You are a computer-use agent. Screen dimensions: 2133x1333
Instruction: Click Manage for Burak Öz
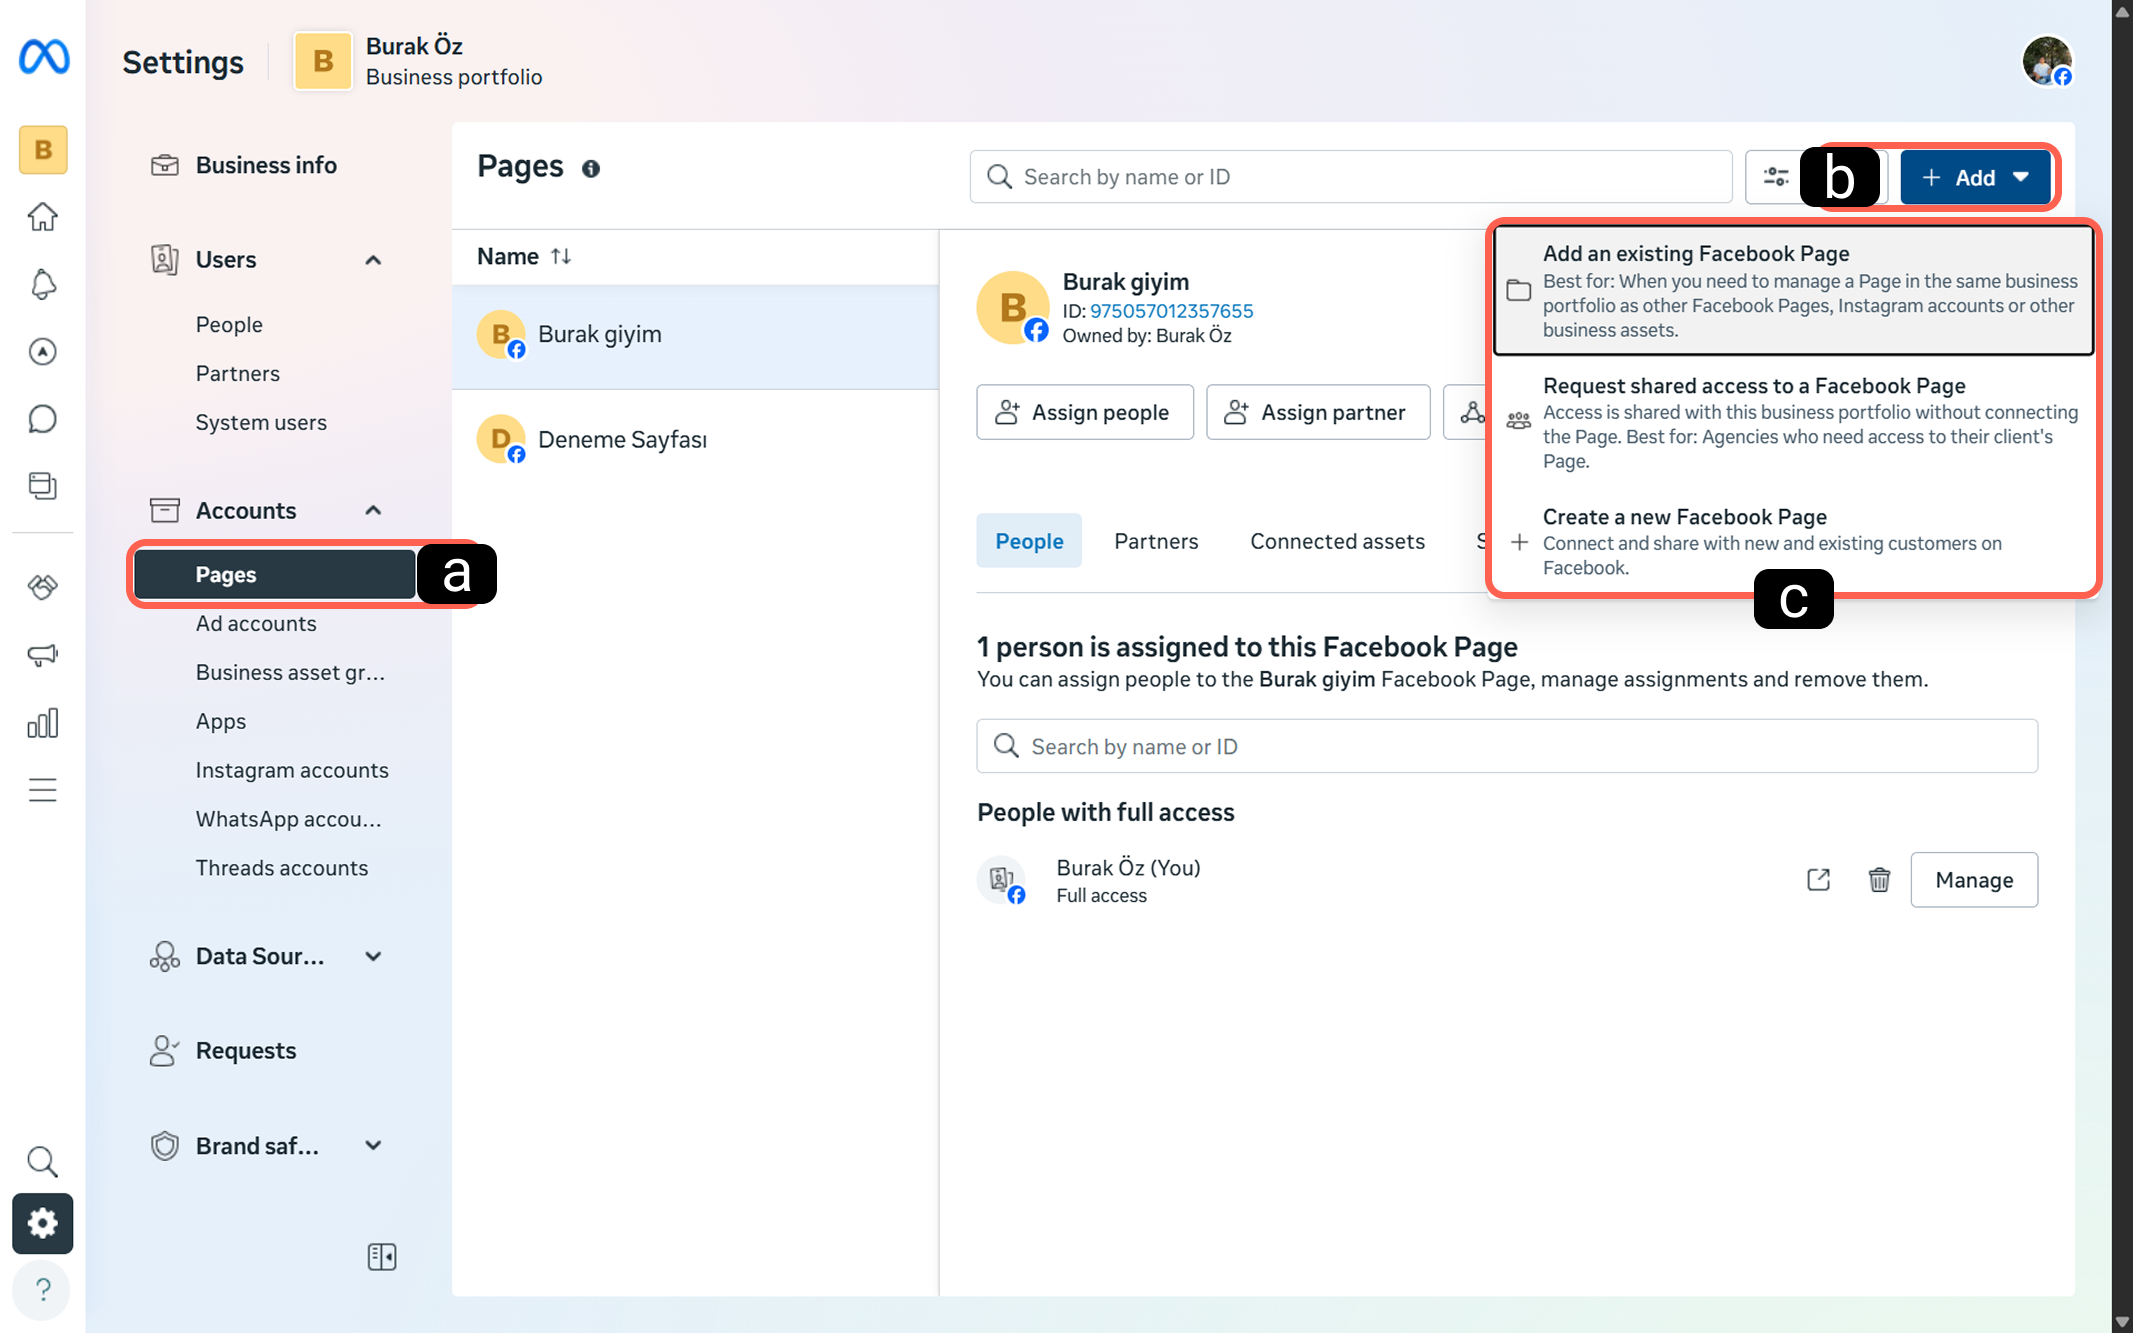pyautogui.click(x=1974, y=880)
